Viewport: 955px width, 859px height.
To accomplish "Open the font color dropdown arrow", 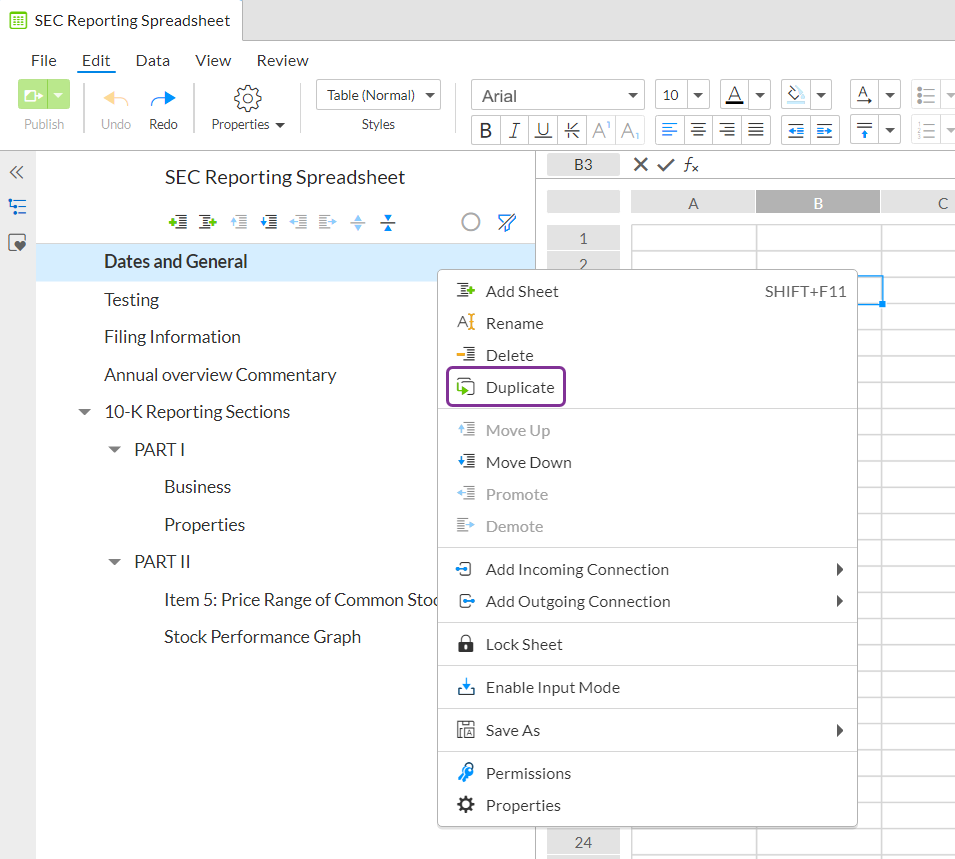I will click(x=759, y=96).
